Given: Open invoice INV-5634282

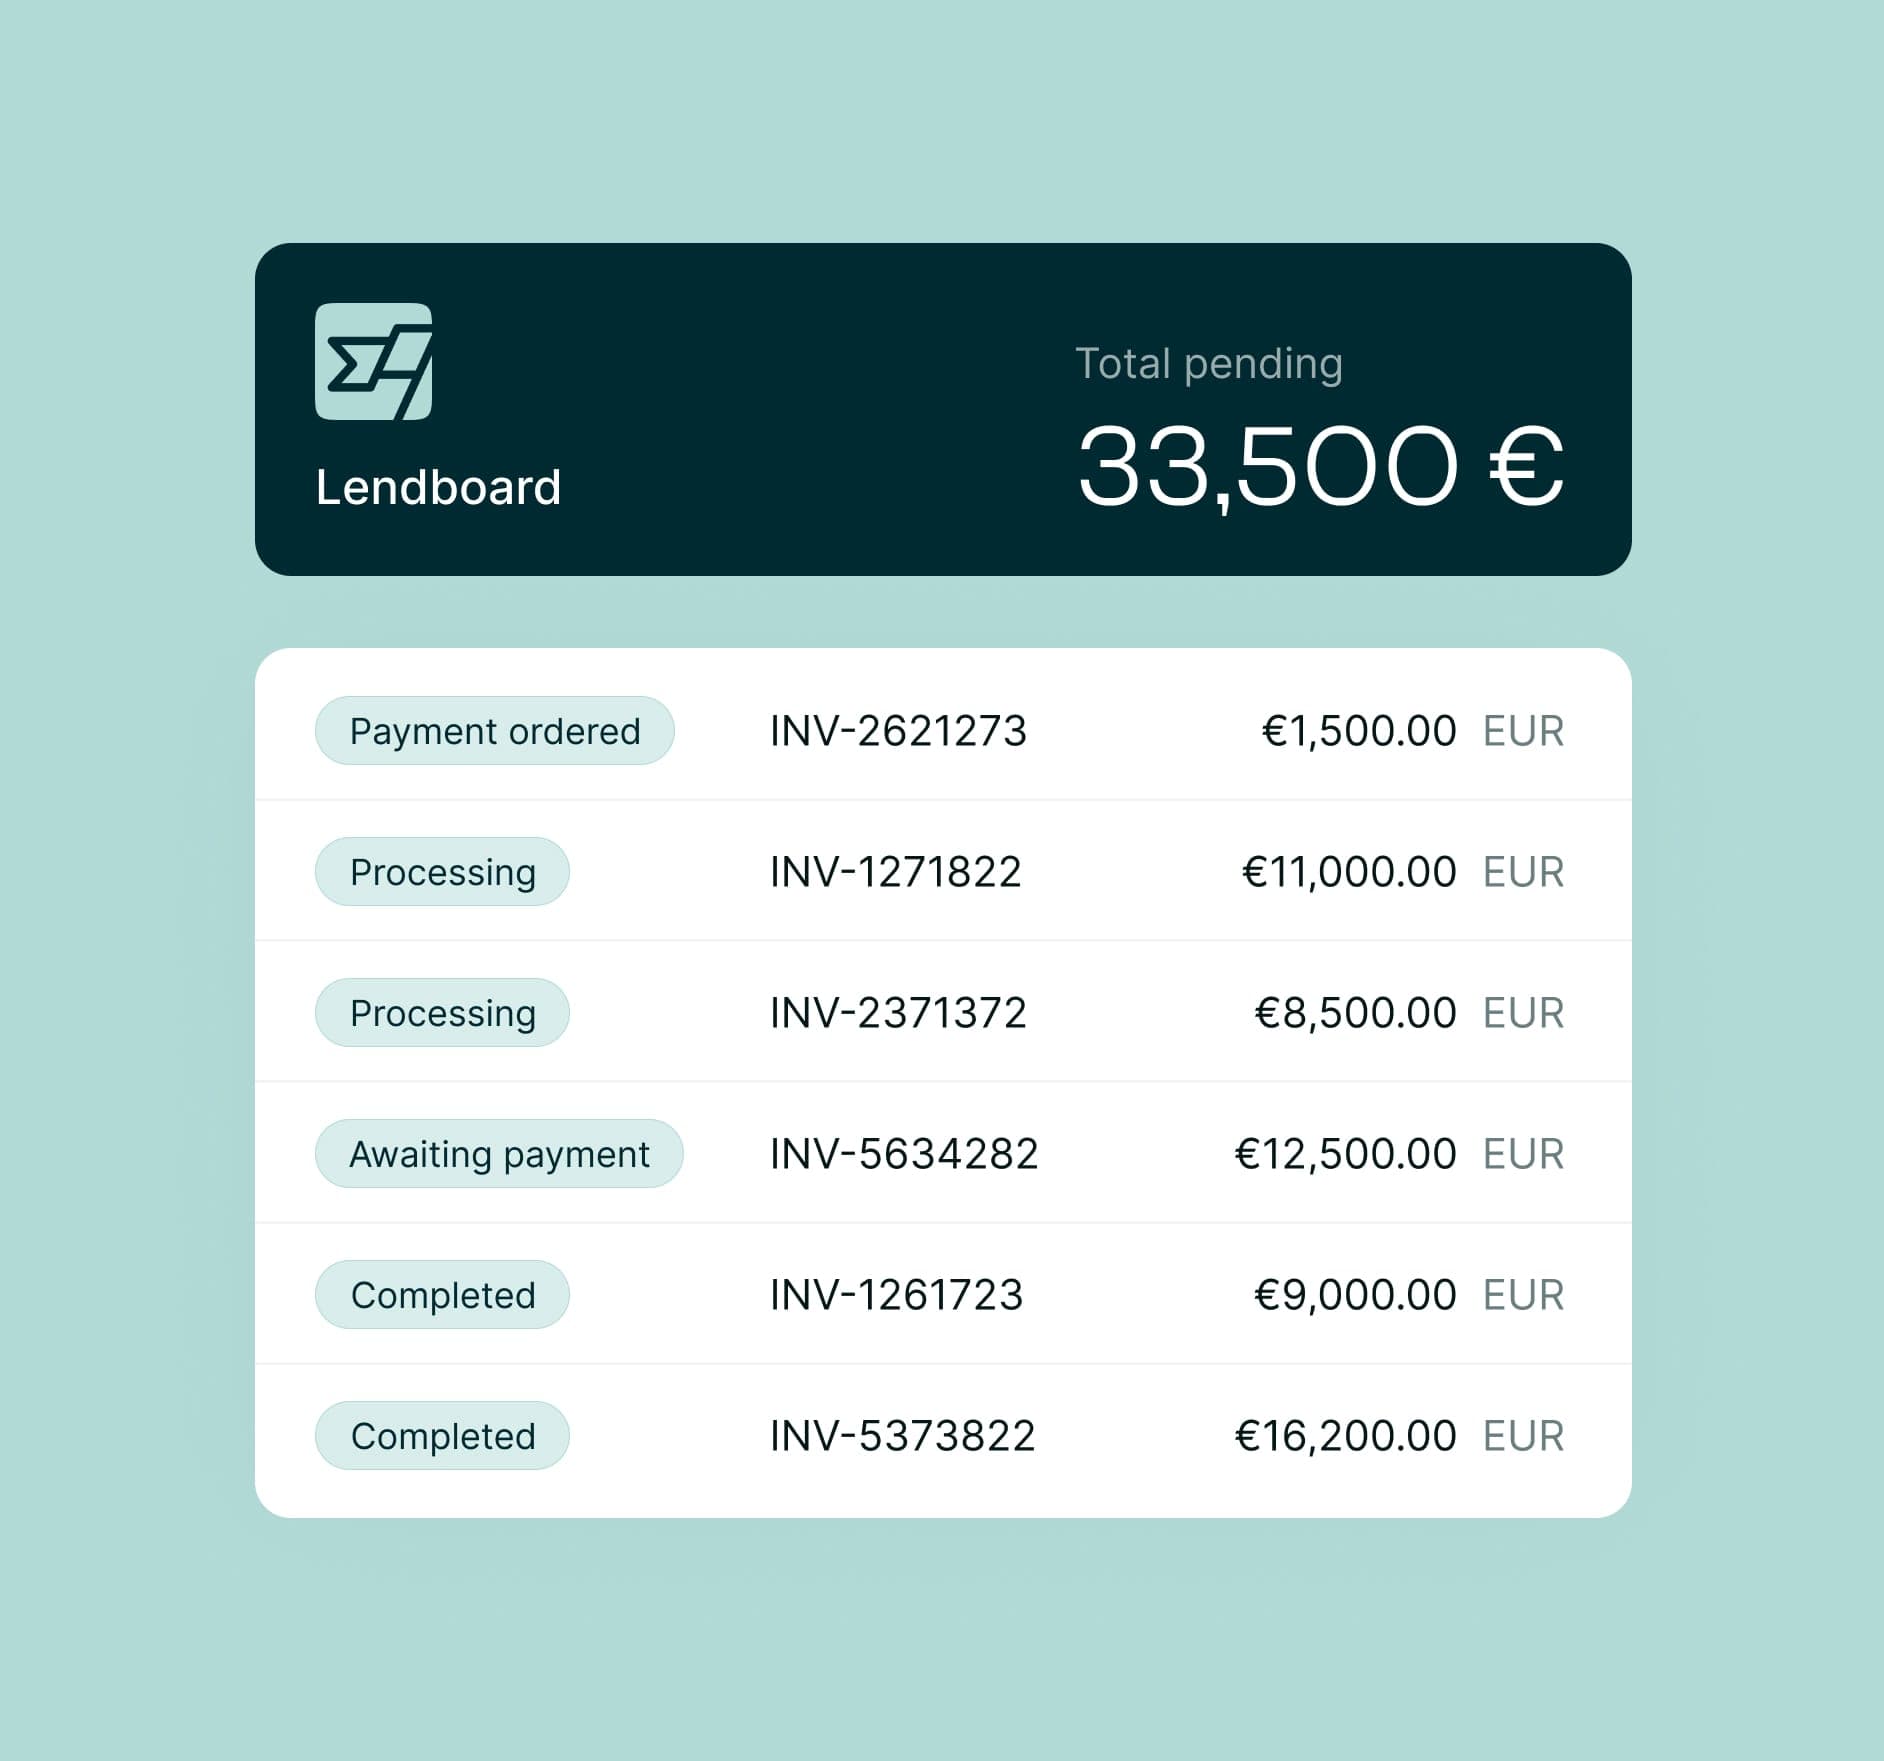Looking at the screenshot, I should tap(904, 1154).
